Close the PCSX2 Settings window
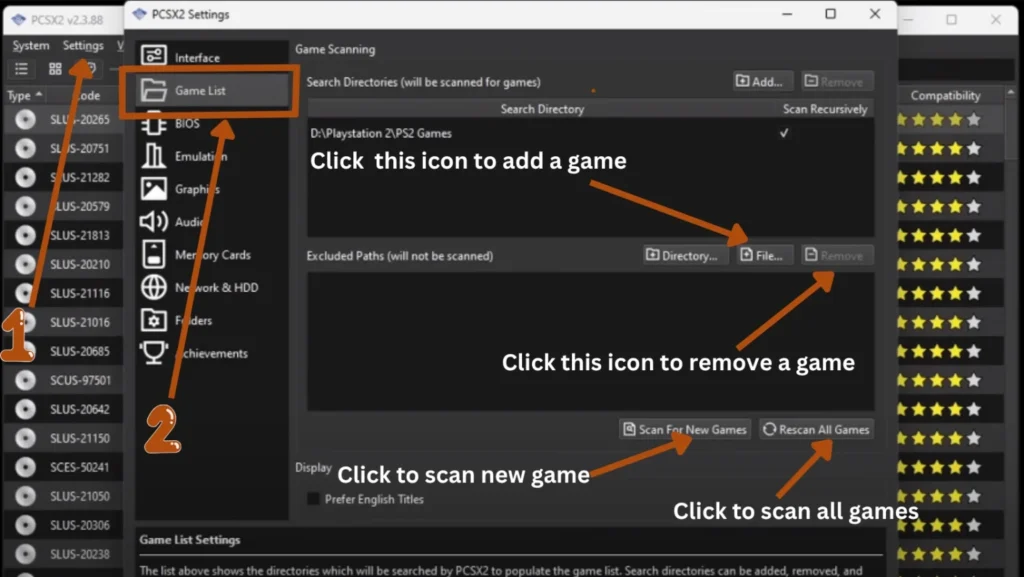The image size is (1024, 577). click(x=875, y=14)
